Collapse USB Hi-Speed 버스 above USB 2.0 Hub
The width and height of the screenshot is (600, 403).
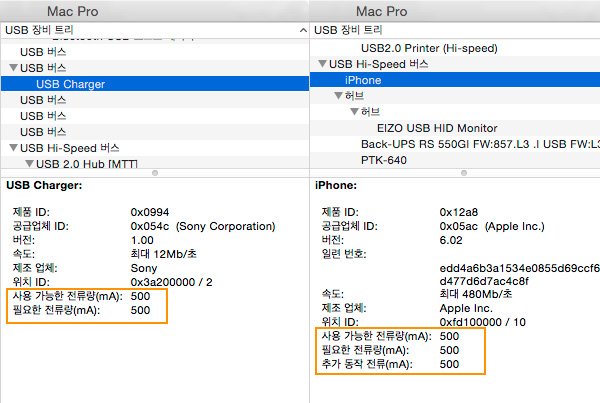point(13,147)
